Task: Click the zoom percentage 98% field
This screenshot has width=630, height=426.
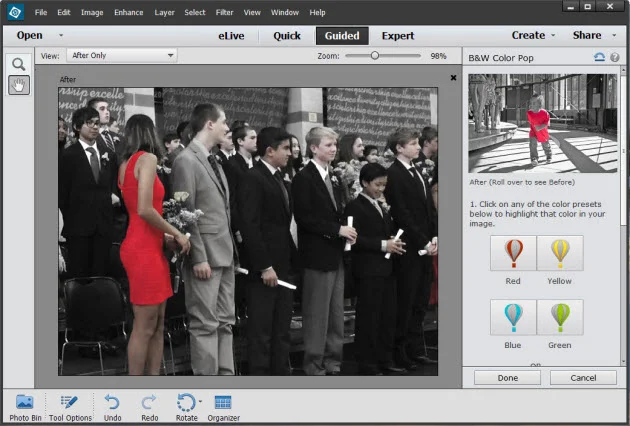Action: pyautogui.click(x=438, y=56)
